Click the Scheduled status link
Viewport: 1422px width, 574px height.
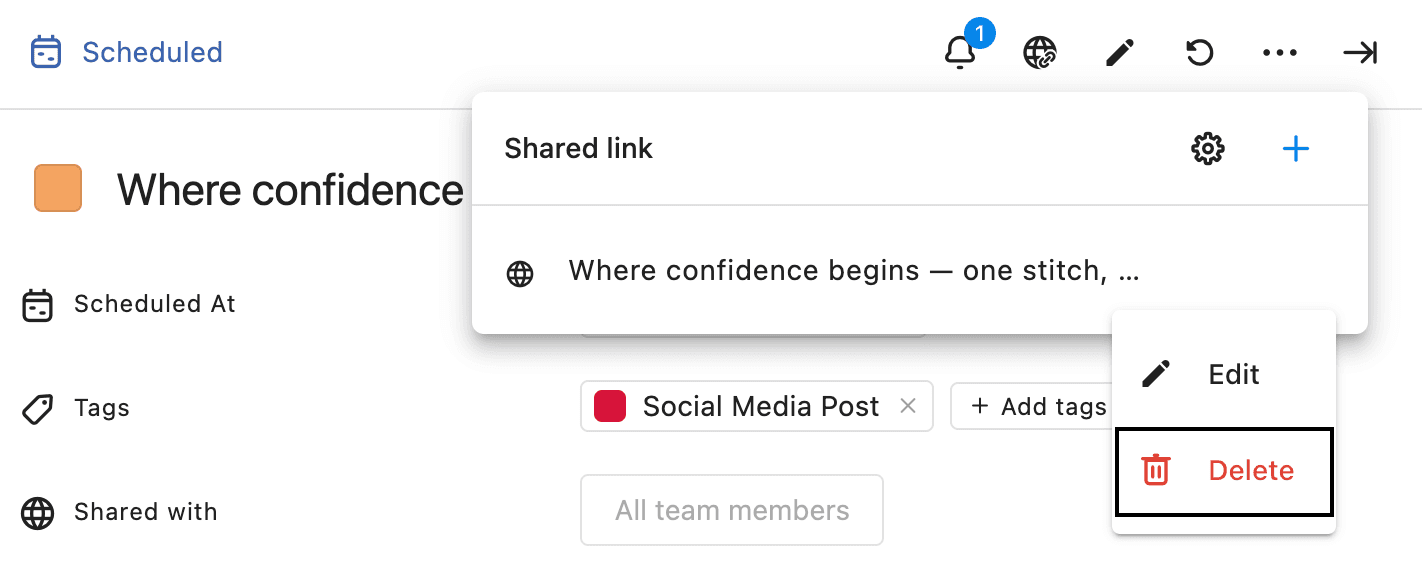(152, 52)
